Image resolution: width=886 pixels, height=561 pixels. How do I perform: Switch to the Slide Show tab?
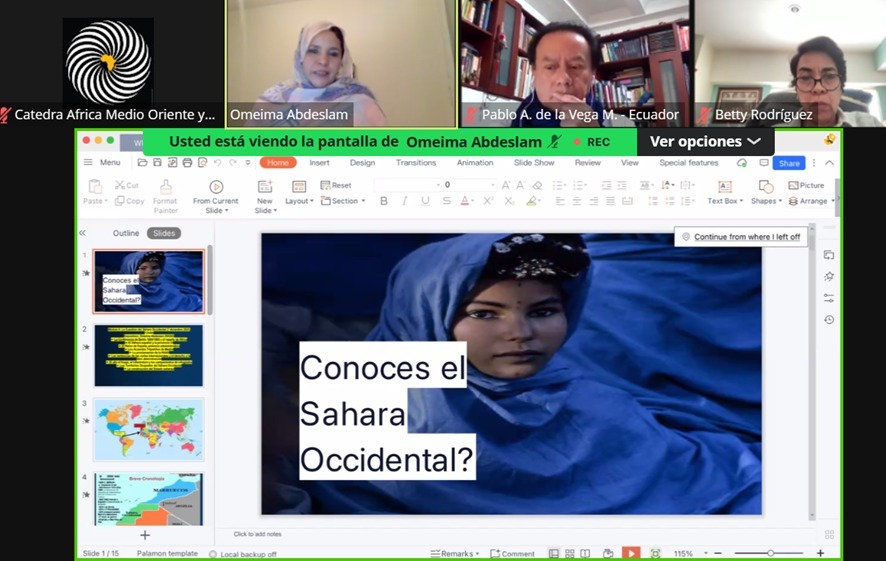pos(534,163)
